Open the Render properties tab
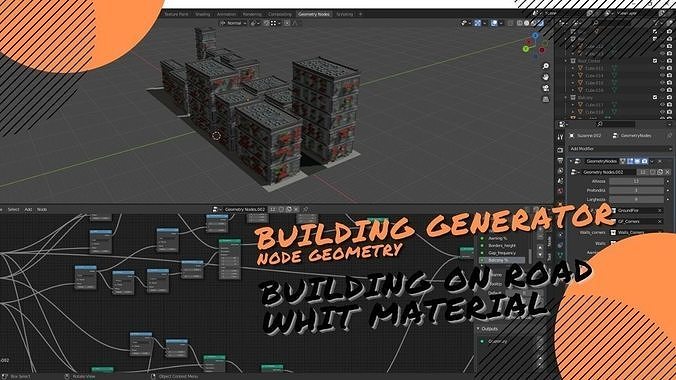This screenshot has width=676, height=380. [560, 150]
